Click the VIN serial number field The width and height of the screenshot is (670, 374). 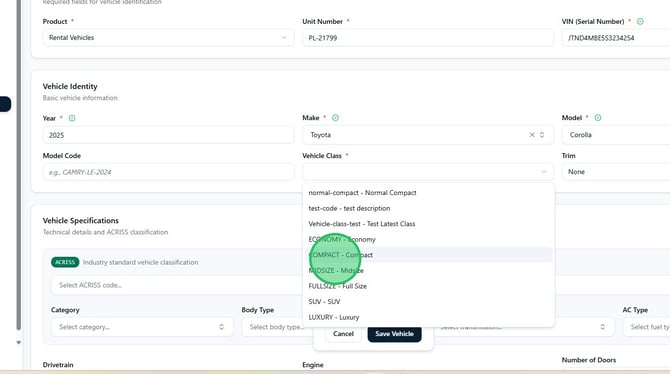(x=616, y=38)
